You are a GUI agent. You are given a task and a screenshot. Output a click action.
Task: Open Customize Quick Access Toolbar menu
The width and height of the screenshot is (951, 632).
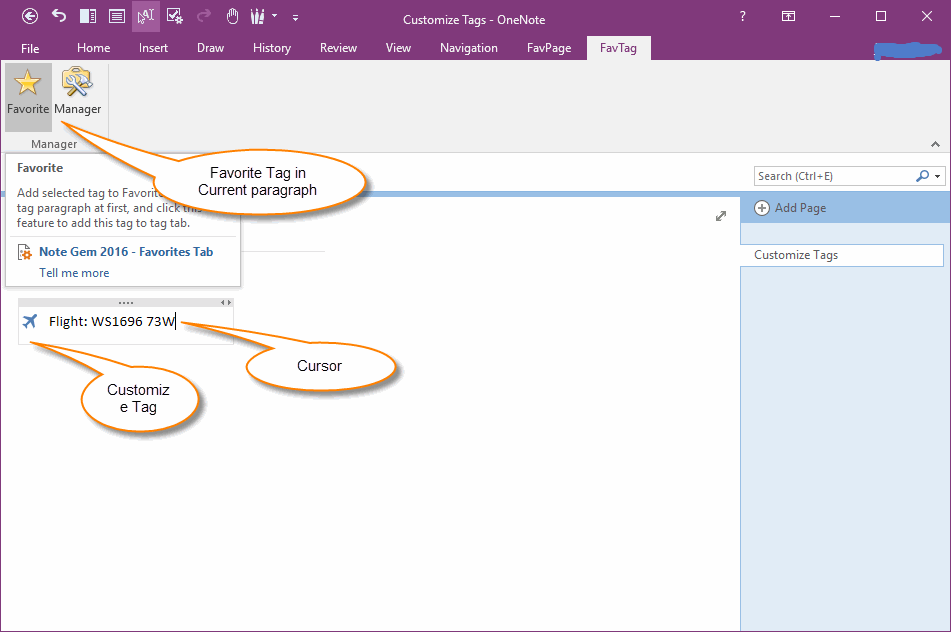[x=295, y=18]
